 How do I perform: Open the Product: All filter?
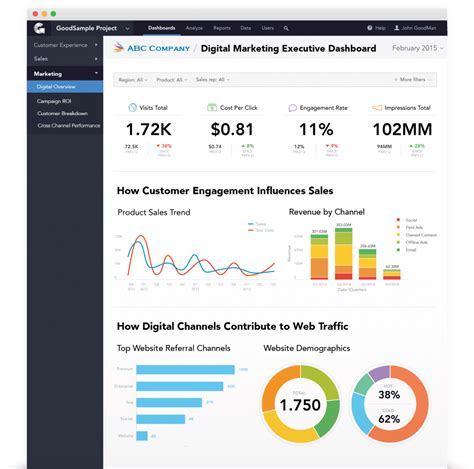click(172, 80)
